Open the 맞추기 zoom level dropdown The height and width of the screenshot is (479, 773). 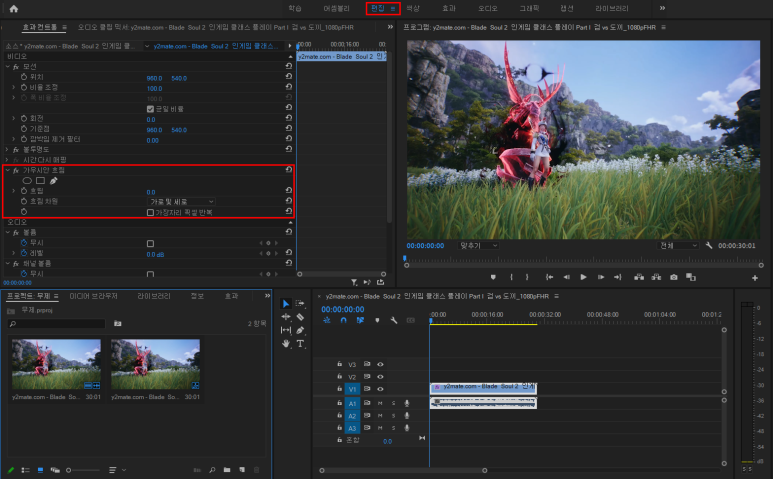478,245
